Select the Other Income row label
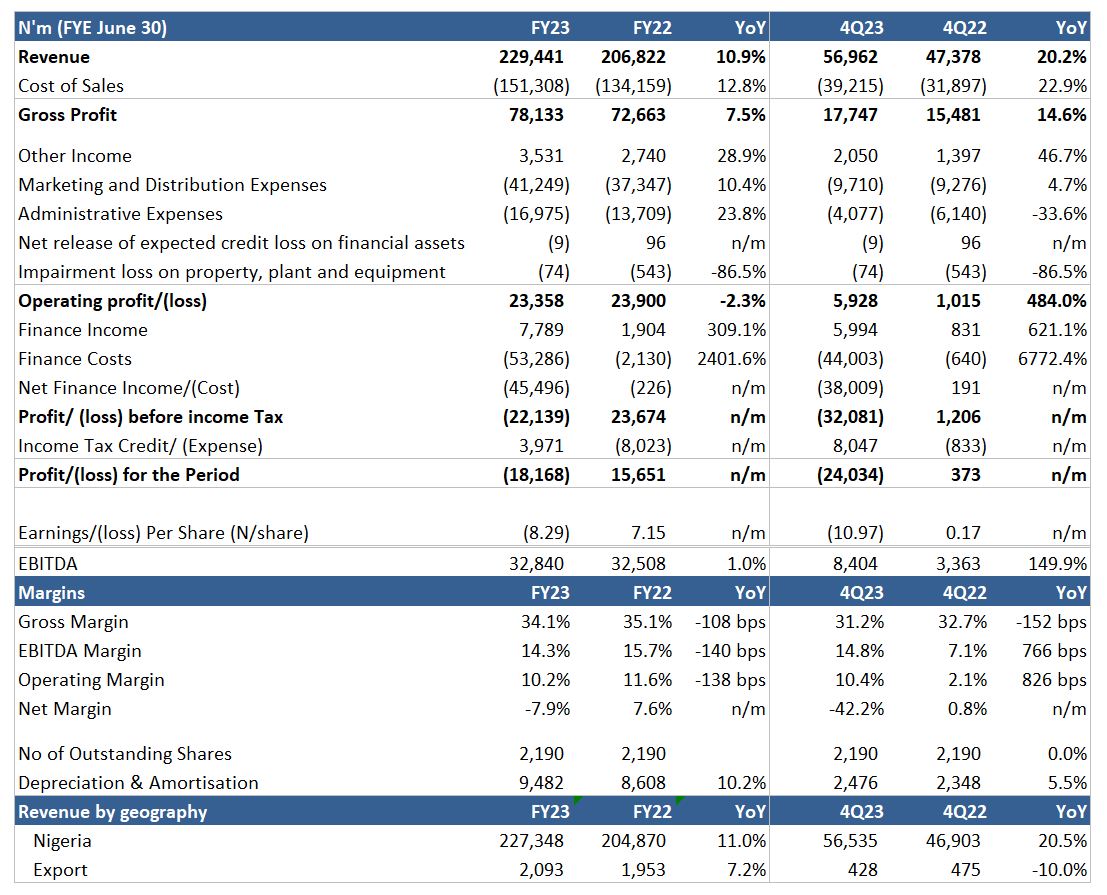This screenshot has height=895, width=1107. point(75,156)
